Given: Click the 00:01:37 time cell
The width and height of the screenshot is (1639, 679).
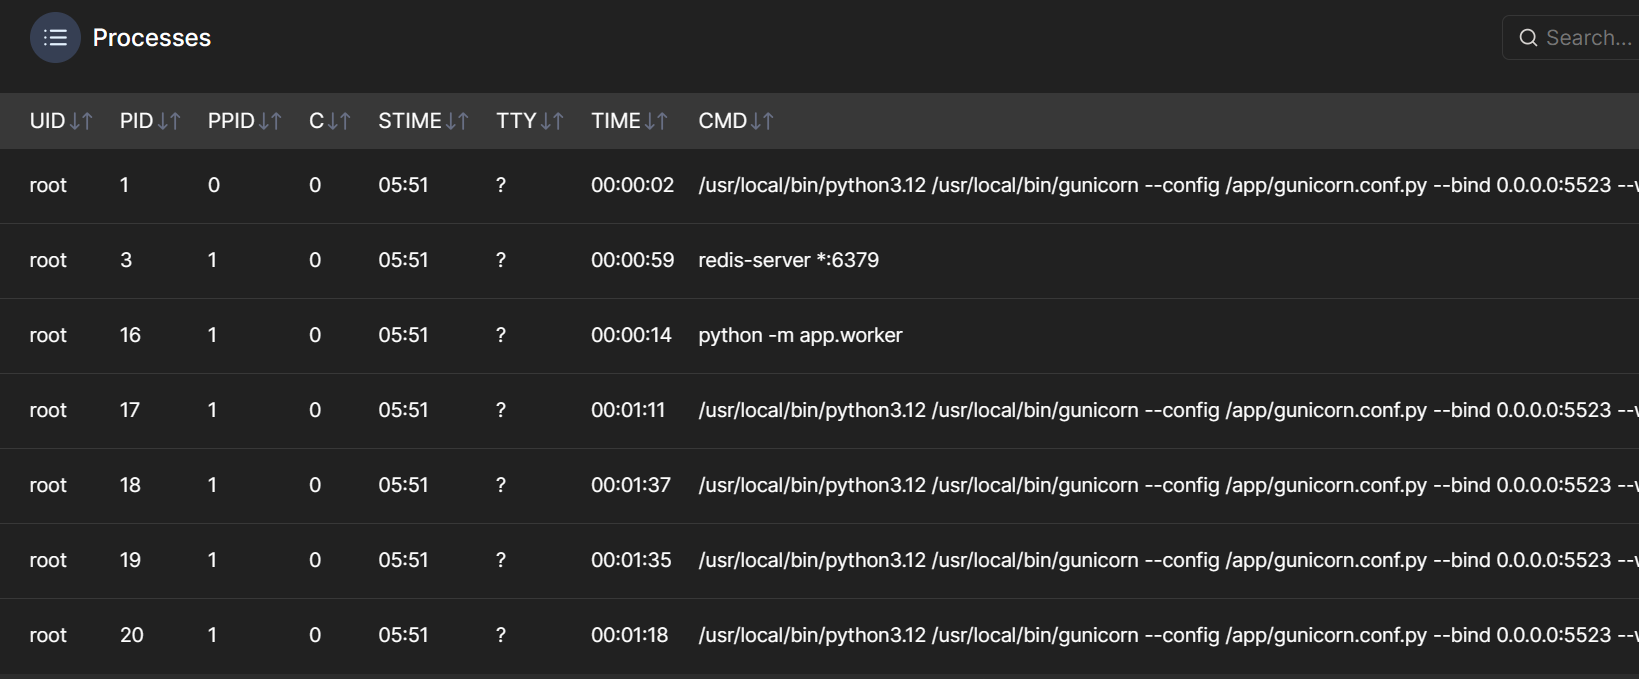Looking at the screenshot, I should pos(631,485).
